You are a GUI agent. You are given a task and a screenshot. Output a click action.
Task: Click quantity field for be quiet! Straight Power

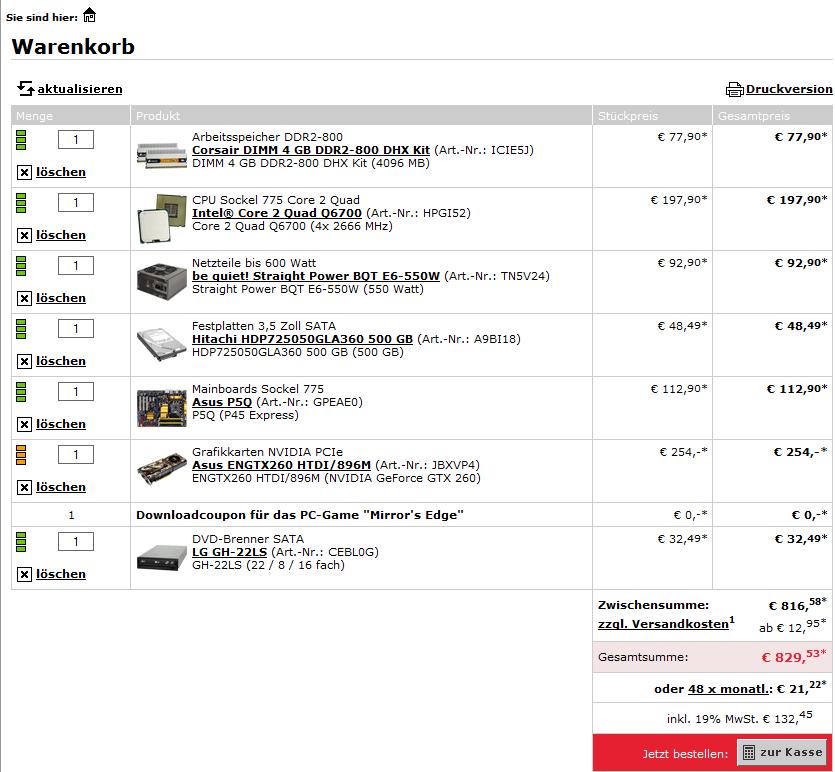click(x=76, y=265)
